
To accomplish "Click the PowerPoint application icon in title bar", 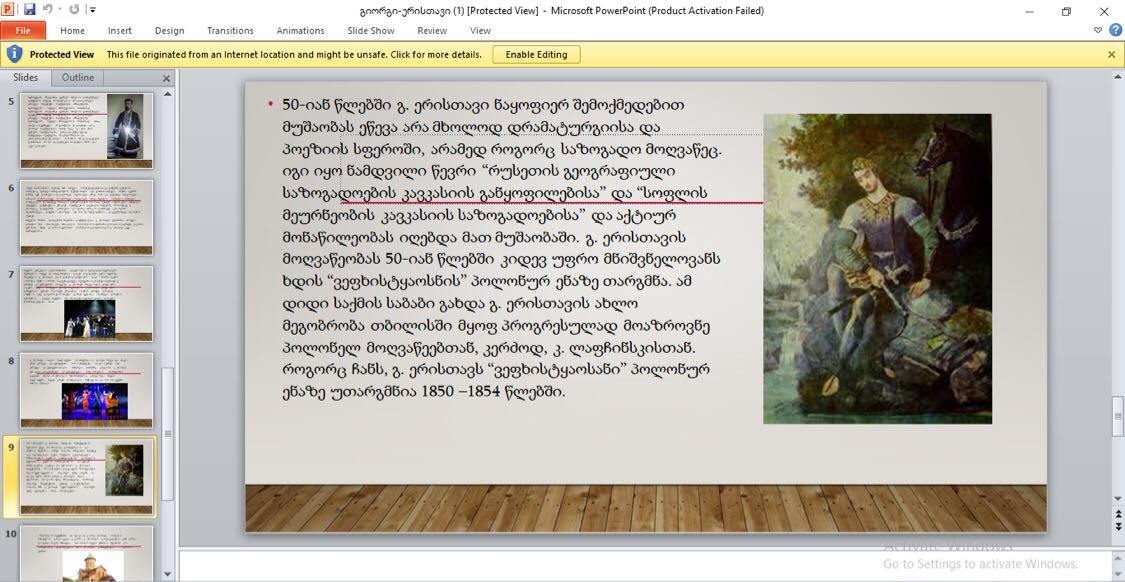I will (8, 10).
